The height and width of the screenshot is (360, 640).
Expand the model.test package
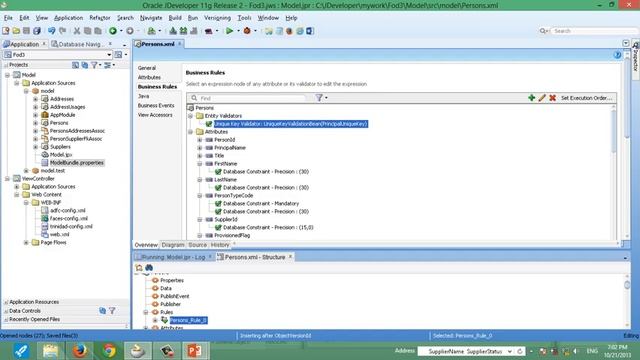tap(26, 171)
